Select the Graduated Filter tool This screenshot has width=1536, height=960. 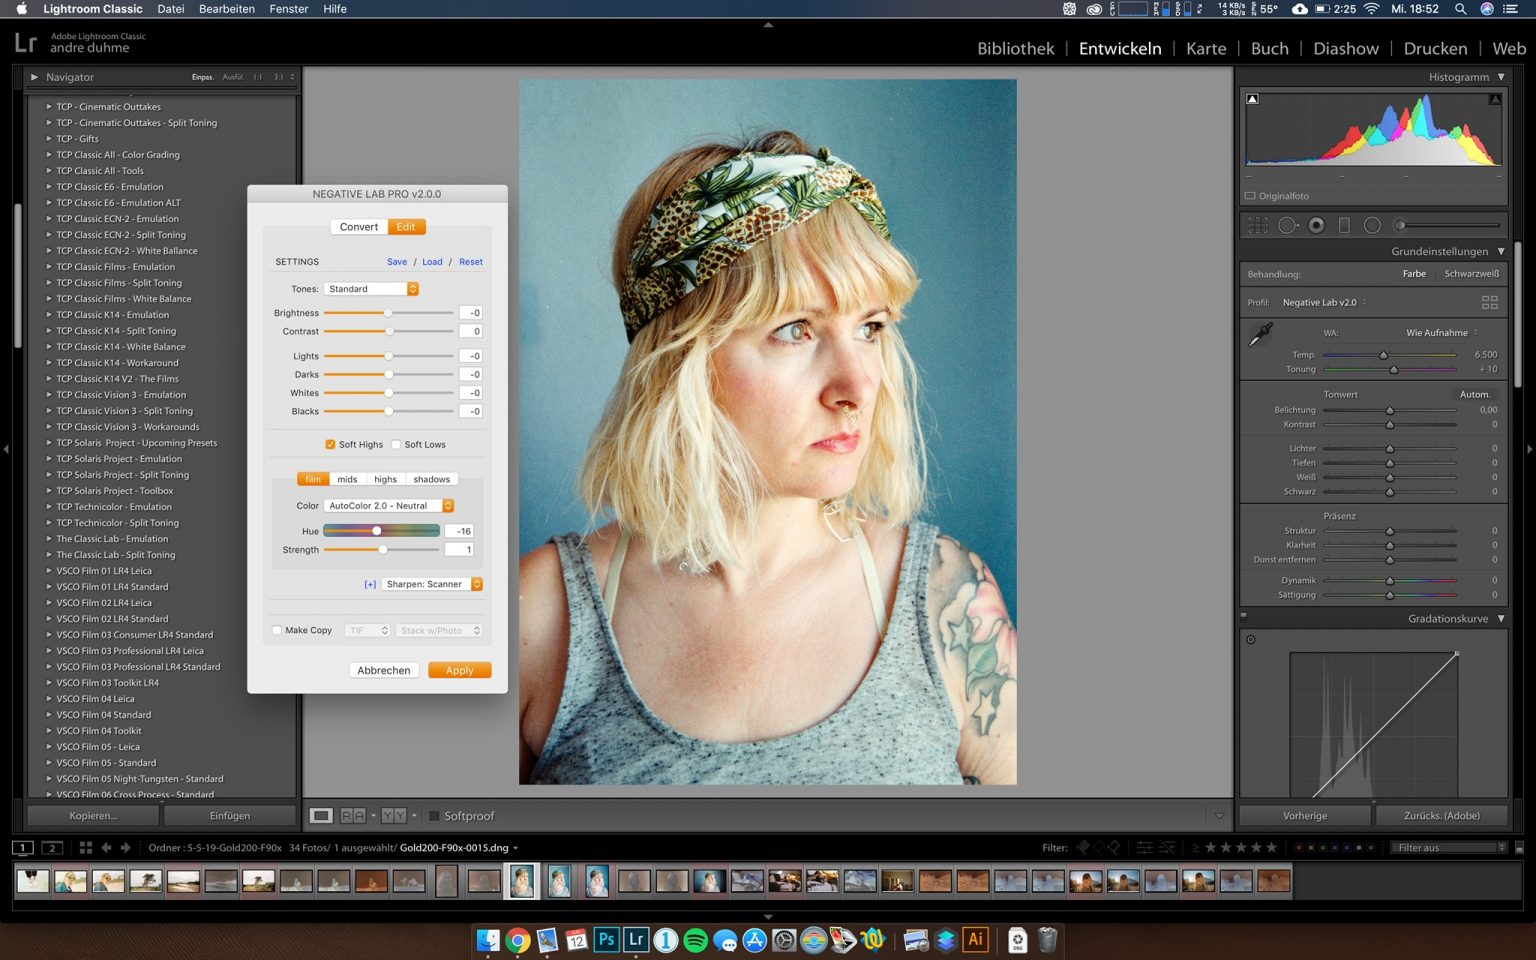1344,224
